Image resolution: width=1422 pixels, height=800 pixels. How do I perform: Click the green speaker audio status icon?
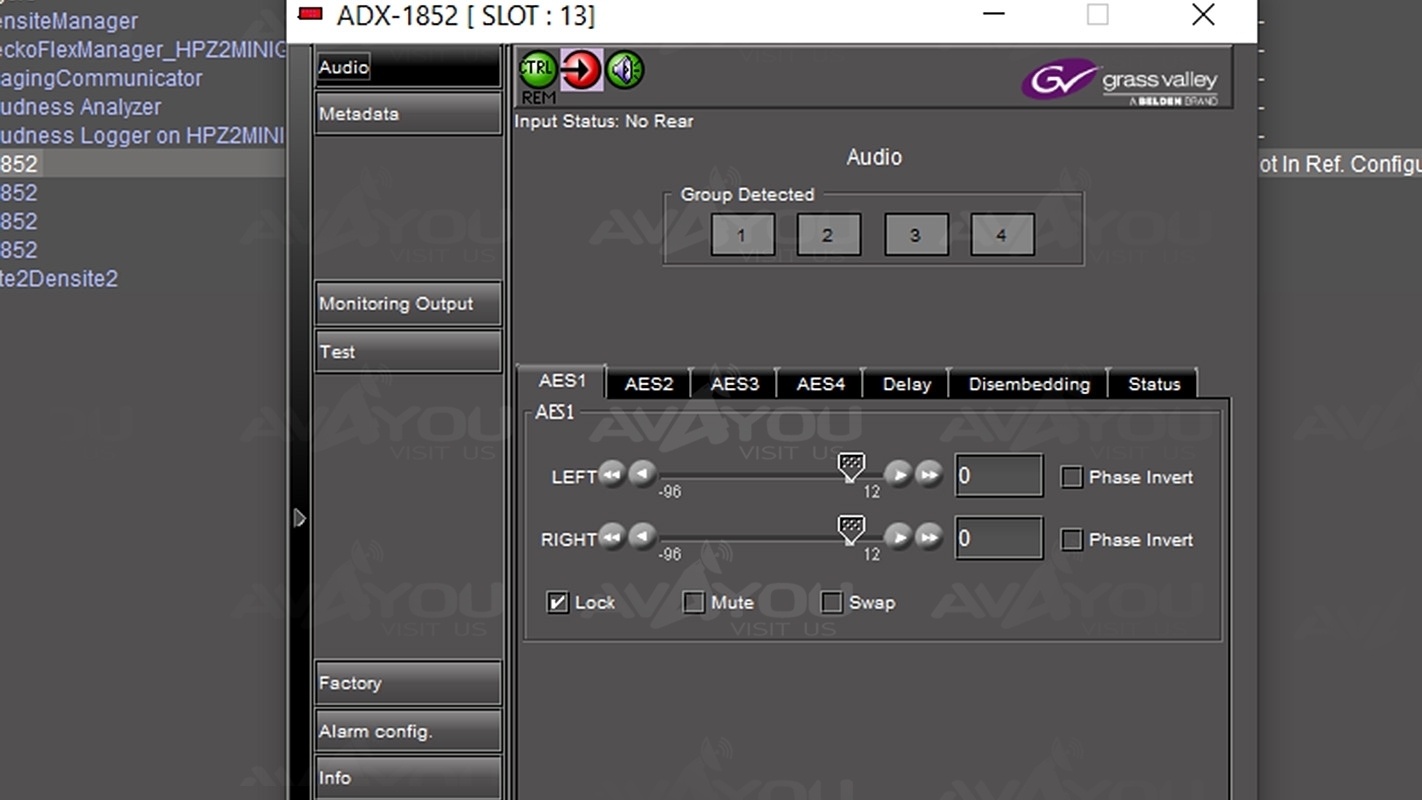[x=625, y=70]
